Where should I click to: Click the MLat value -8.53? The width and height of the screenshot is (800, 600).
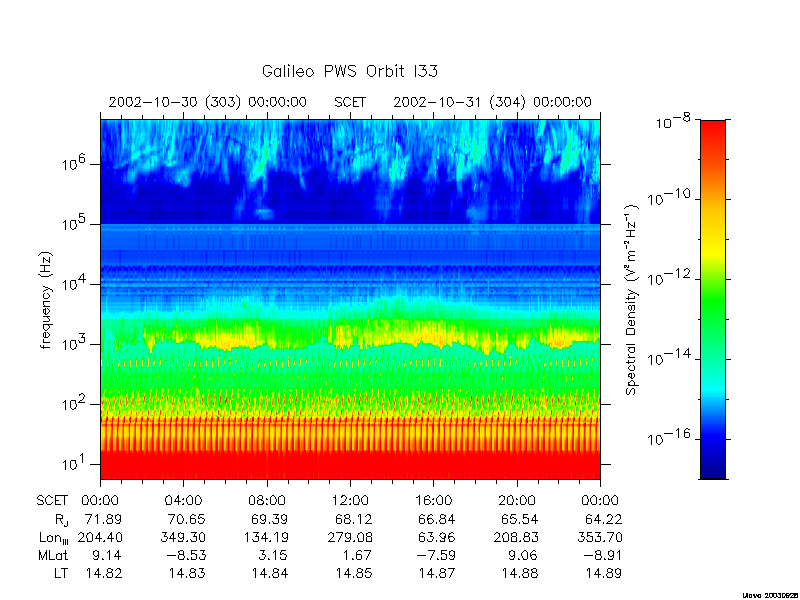(186, 555)
